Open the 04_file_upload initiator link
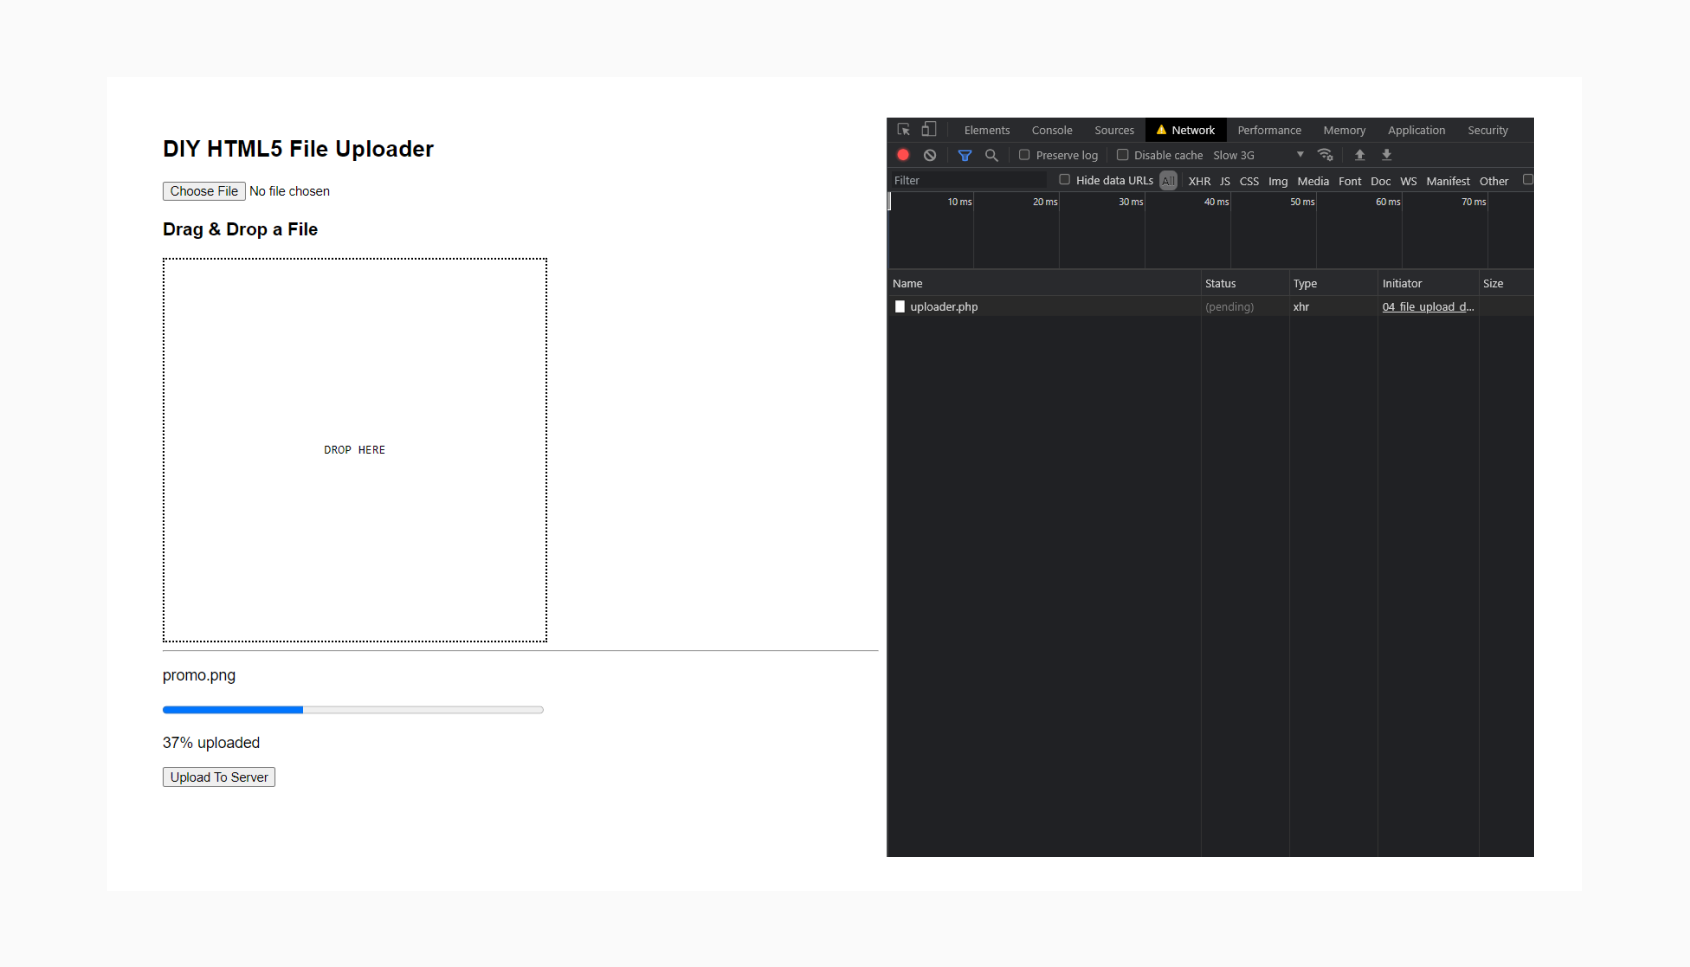 click(1427, 307)
